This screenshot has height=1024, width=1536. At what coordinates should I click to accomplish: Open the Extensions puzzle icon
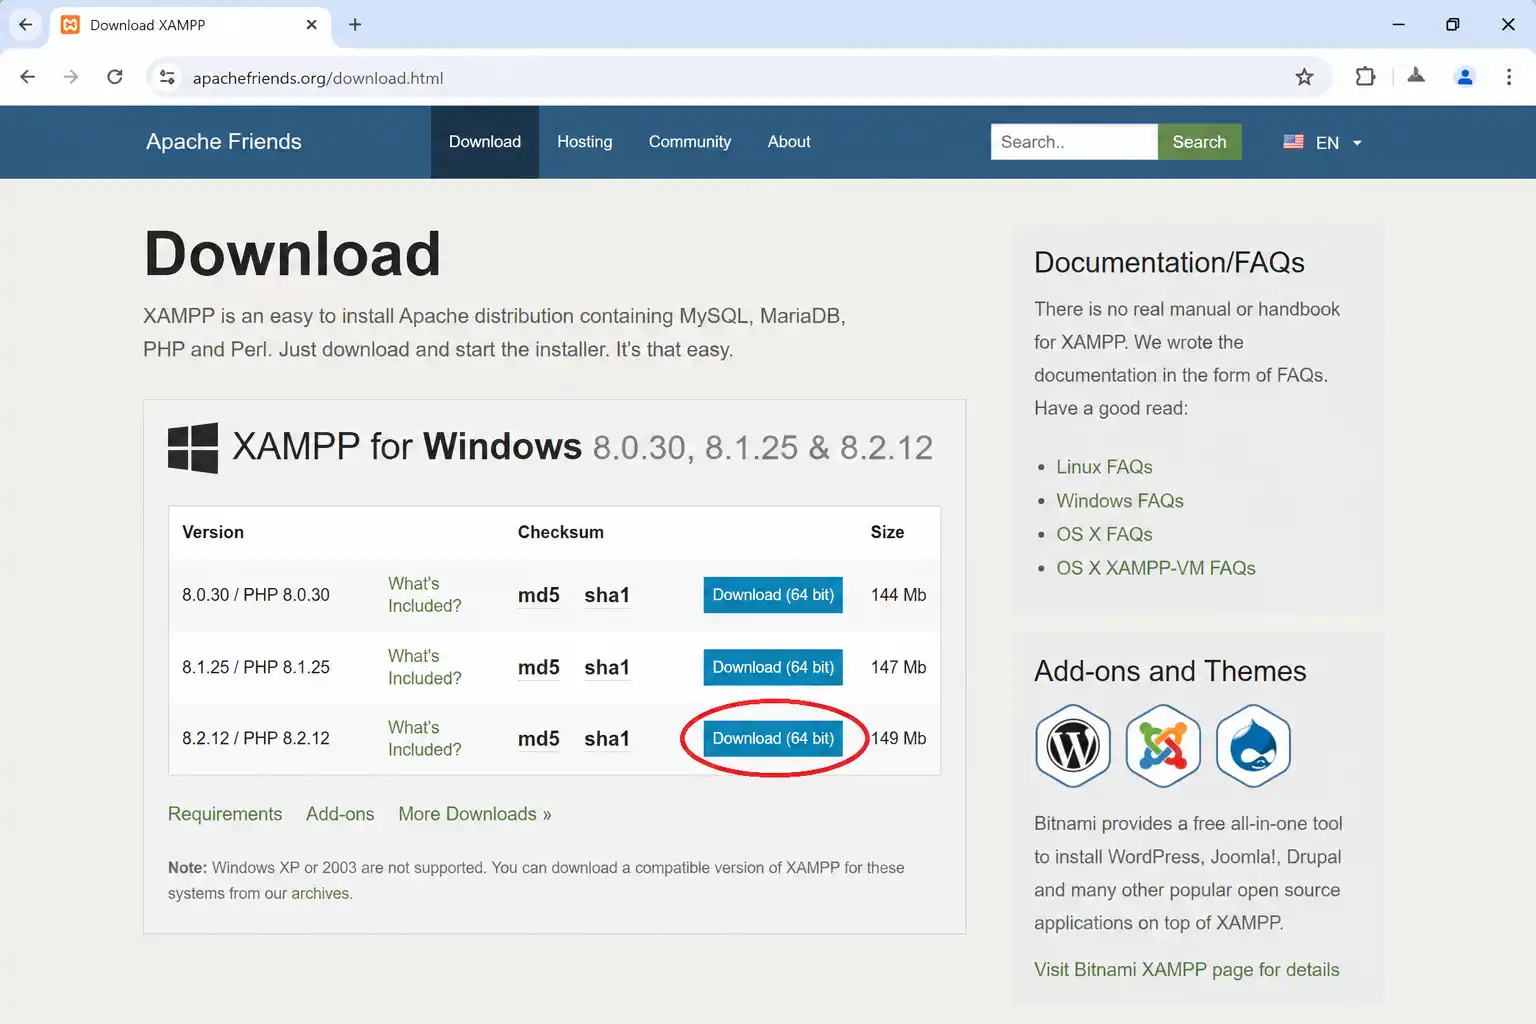click(1365, 76)
